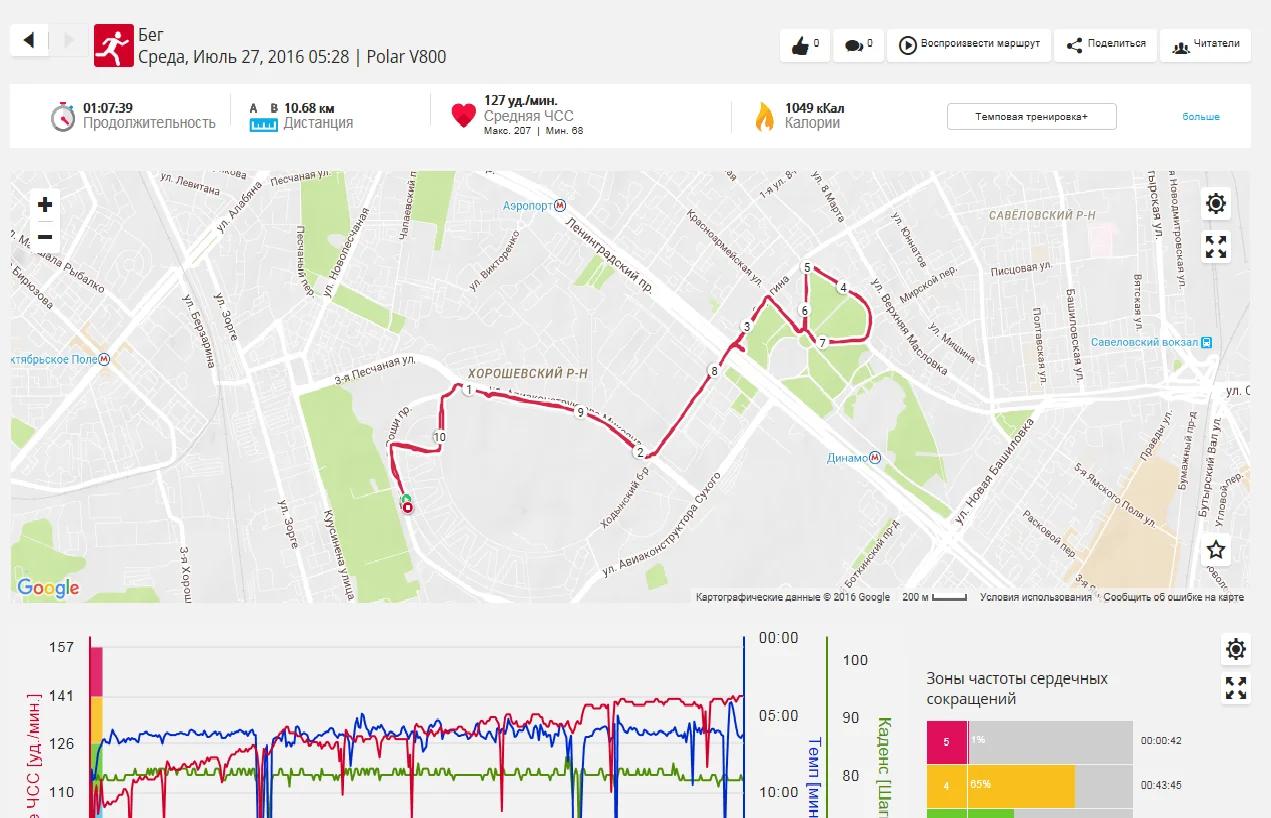Like the training with thumbs up

(804, 45)
